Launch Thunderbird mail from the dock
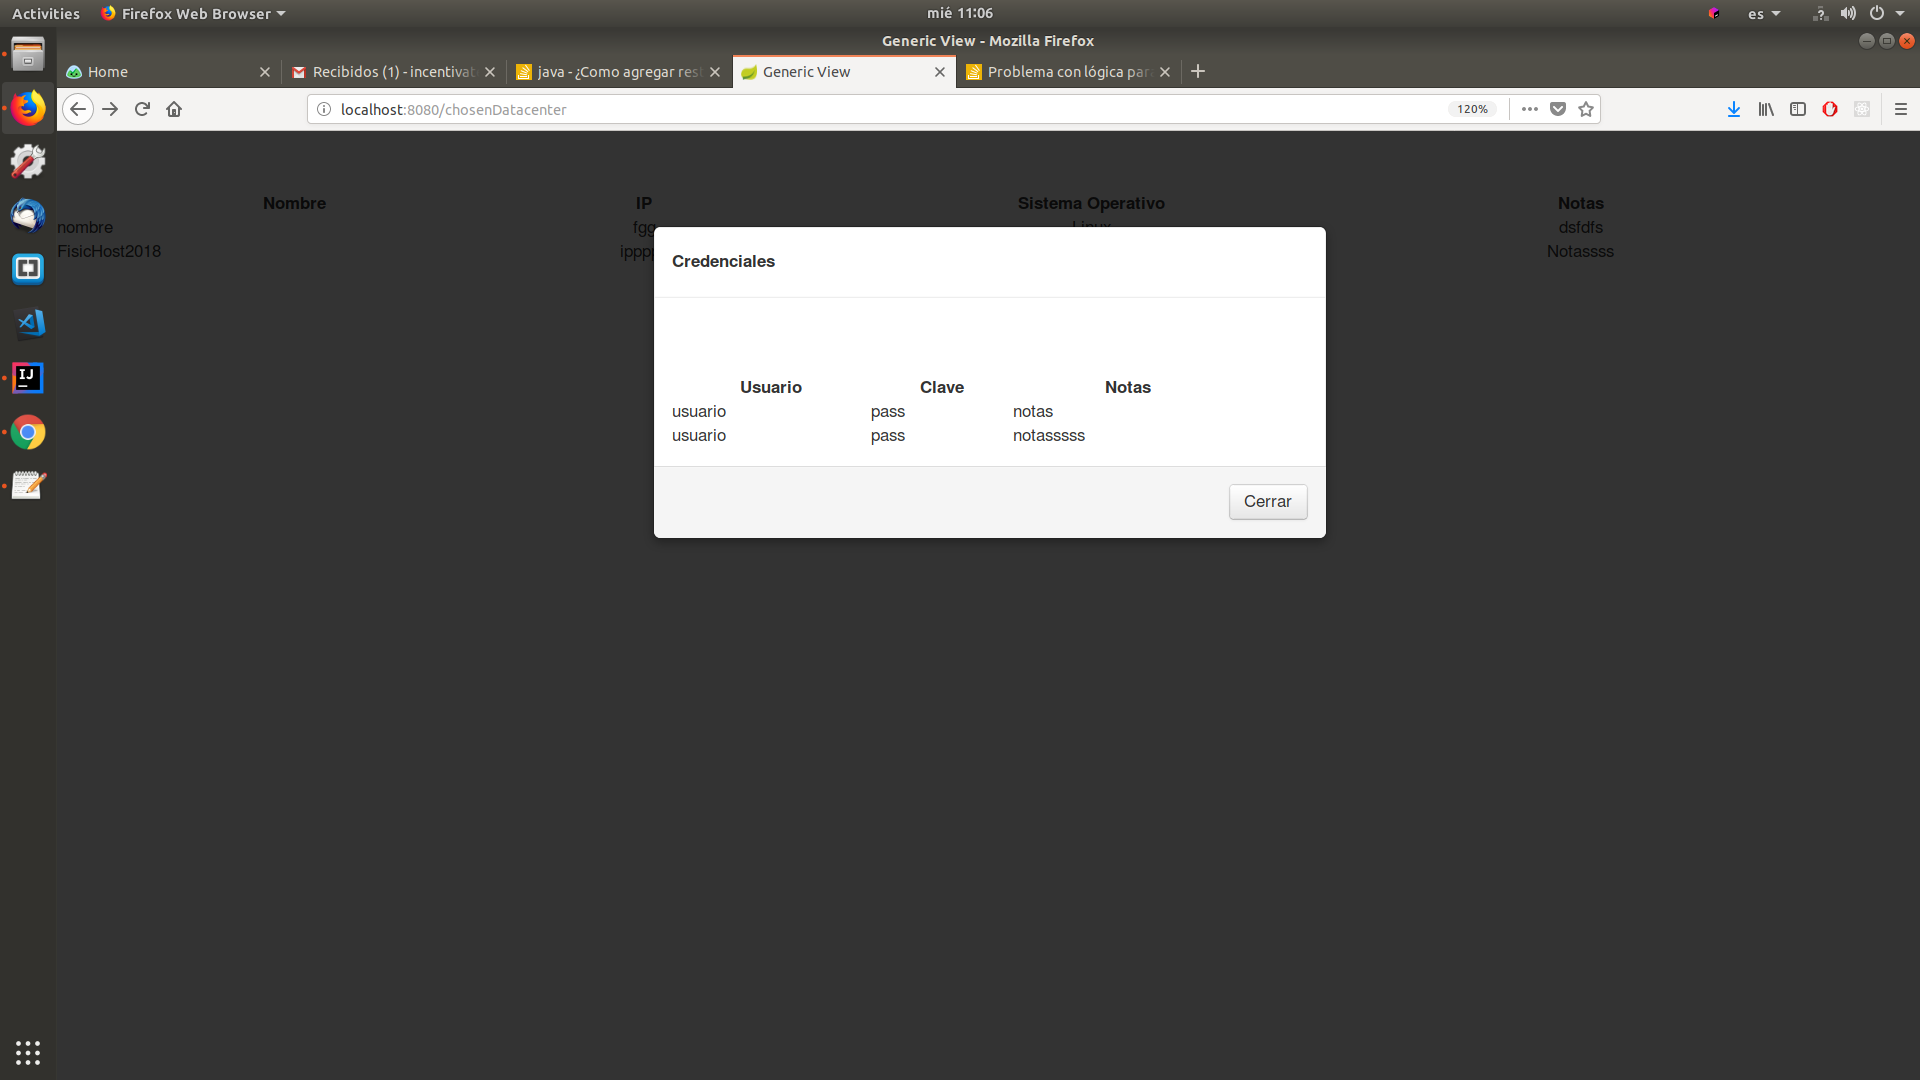This screenshot has height=1080, width=1920. tap(28, 216)
